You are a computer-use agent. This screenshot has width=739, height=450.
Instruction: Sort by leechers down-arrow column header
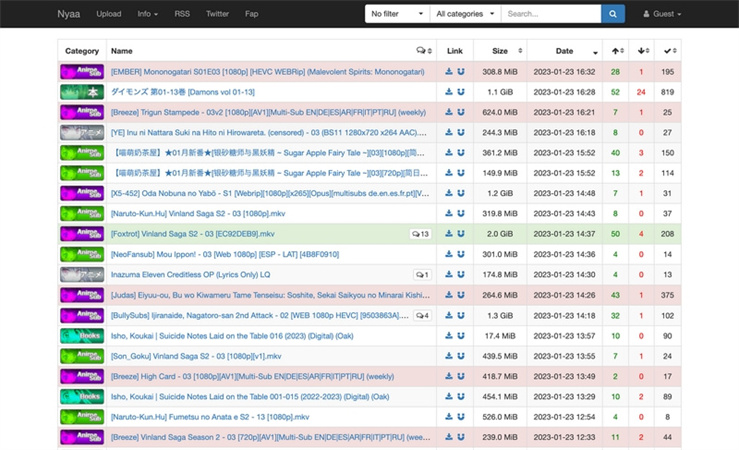coord(641,50)
